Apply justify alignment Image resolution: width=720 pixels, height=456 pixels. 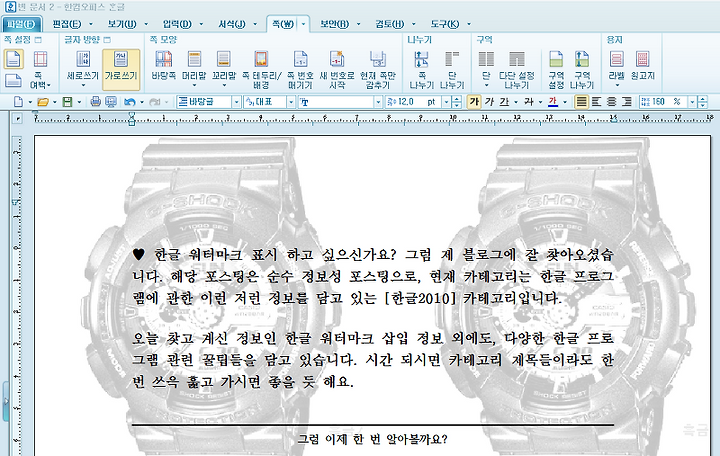pos(581,101)
